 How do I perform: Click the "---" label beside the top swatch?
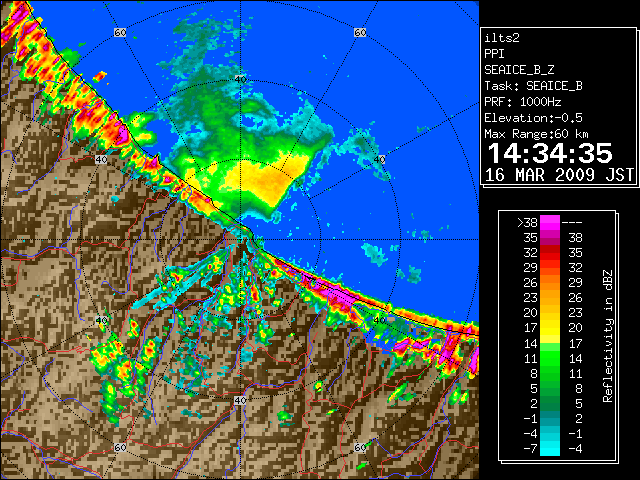point(572,222)
